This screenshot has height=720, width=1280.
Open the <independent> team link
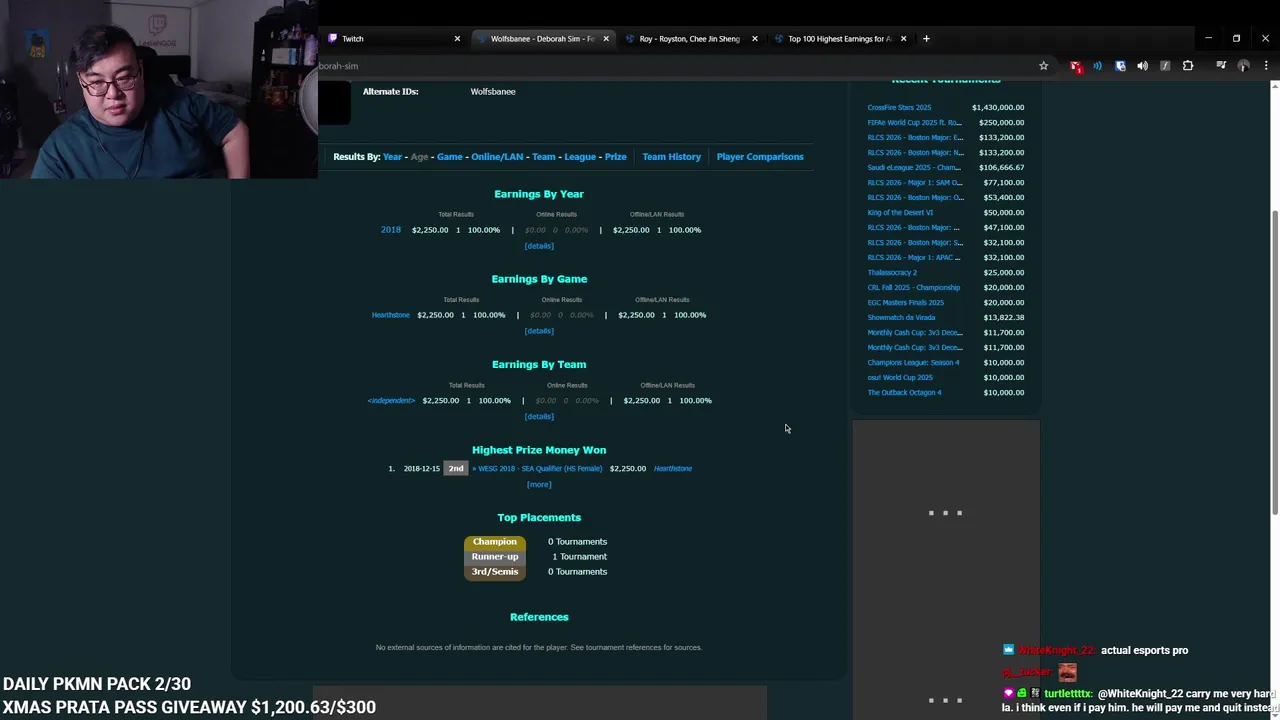tap(391, 401)
